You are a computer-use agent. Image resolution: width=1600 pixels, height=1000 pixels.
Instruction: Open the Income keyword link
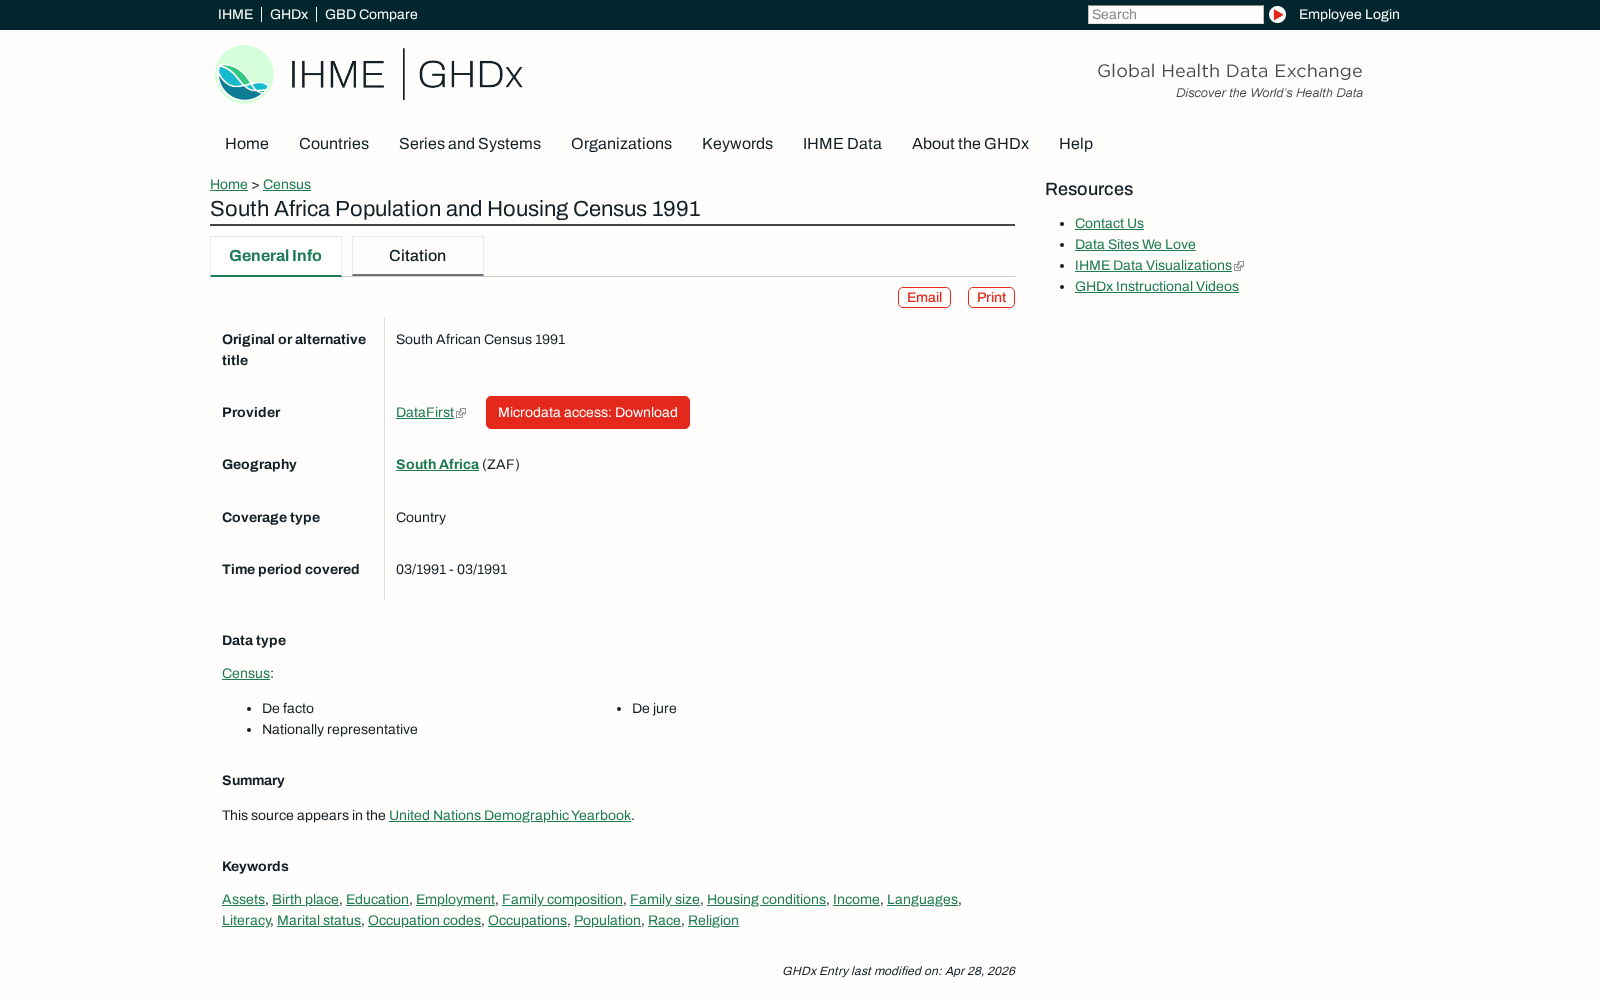[856, 899]
